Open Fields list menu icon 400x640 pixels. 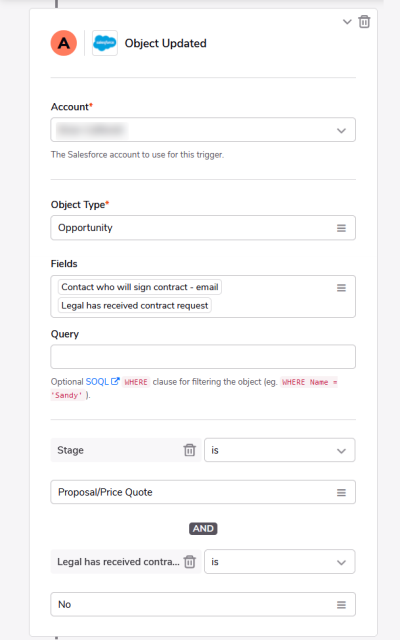(x=341, y=288)
